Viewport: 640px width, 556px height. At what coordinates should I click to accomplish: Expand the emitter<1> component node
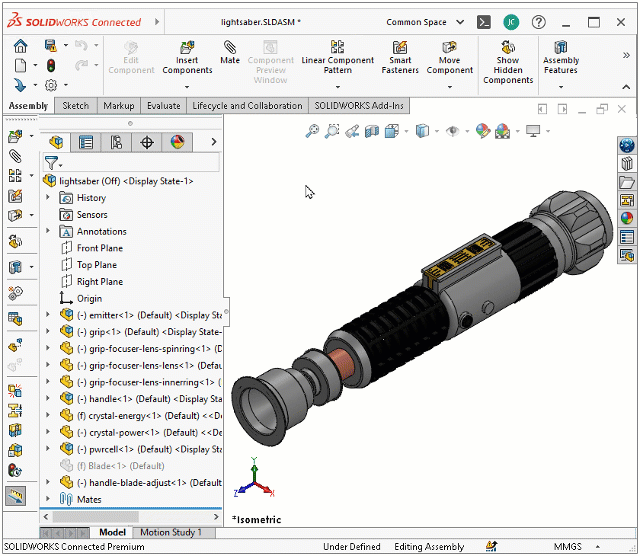coord(47,315)
